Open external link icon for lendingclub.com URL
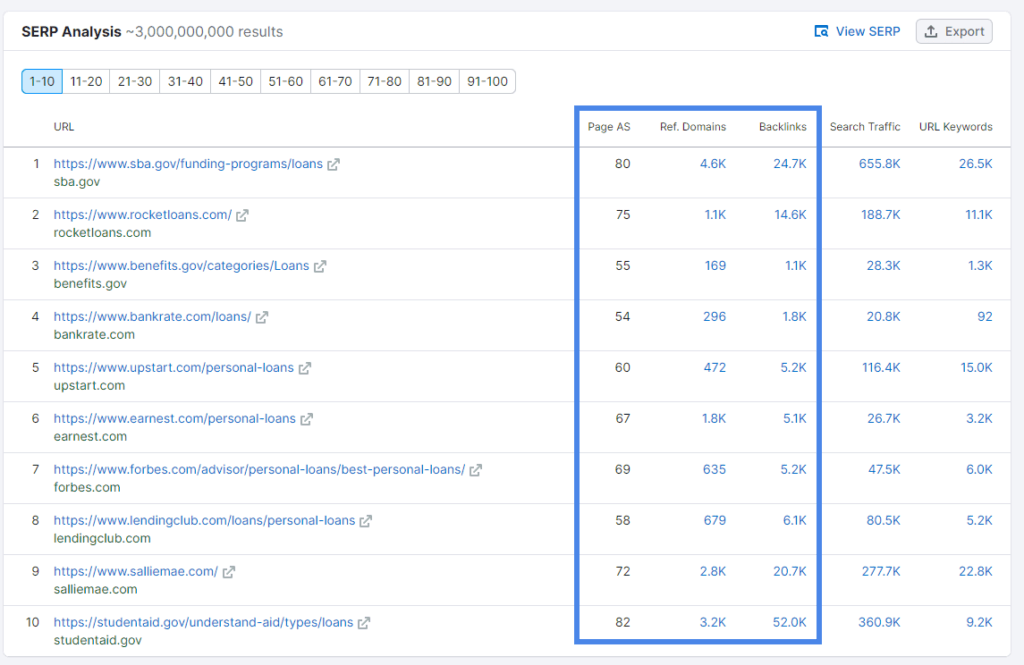 pyautogui.click(x=366, y=521)
